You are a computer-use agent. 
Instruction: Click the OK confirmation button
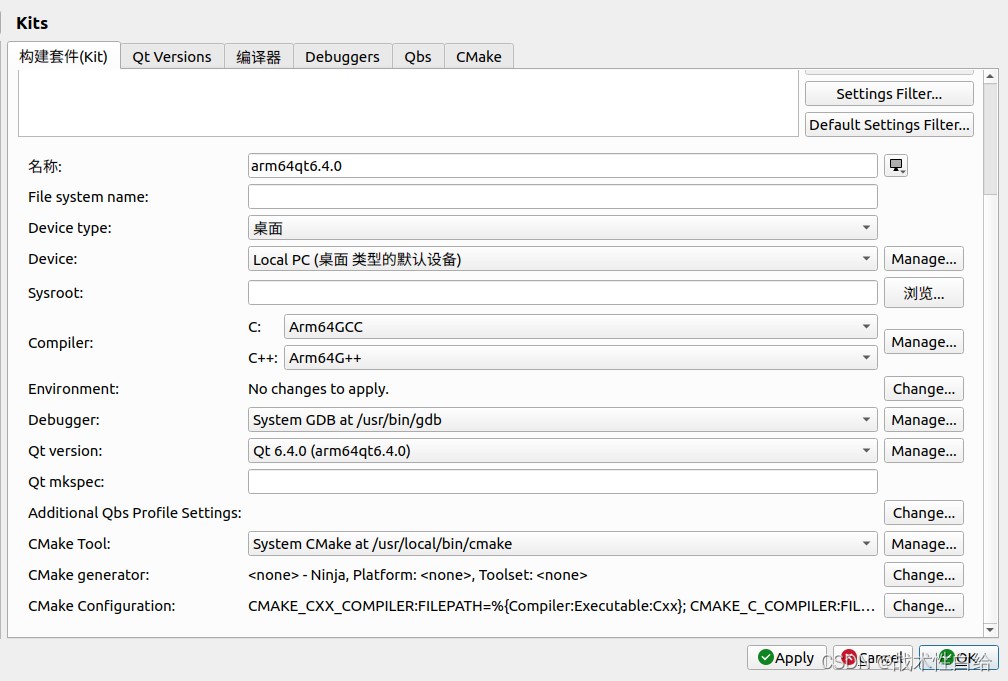click(x=958, y=657)
